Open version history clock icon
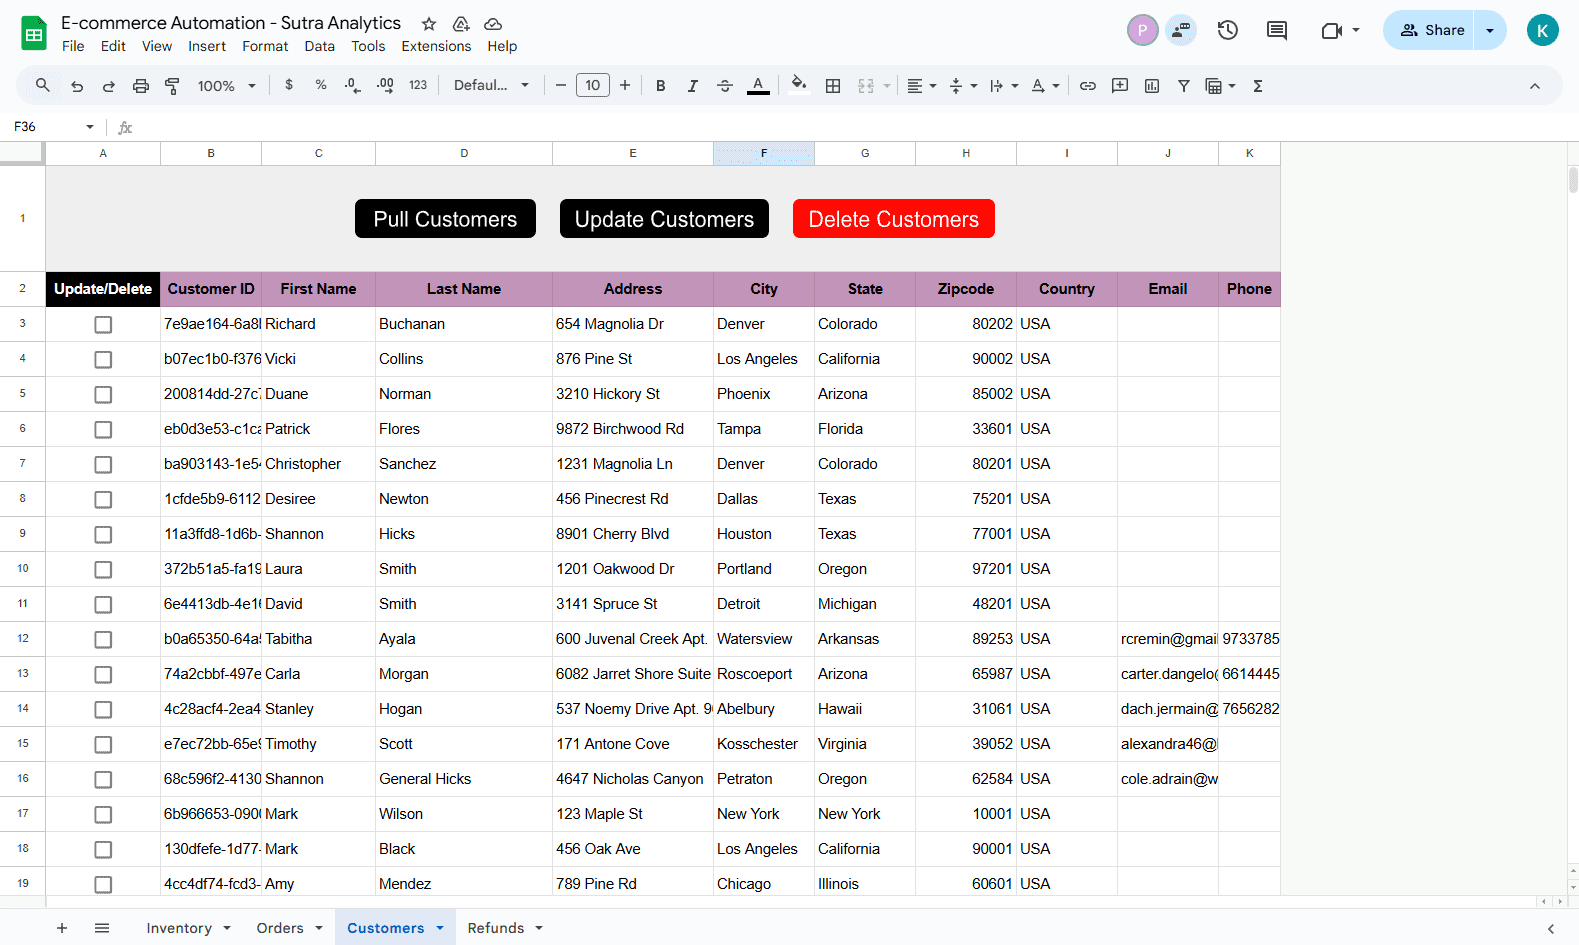 point(1227,30)
